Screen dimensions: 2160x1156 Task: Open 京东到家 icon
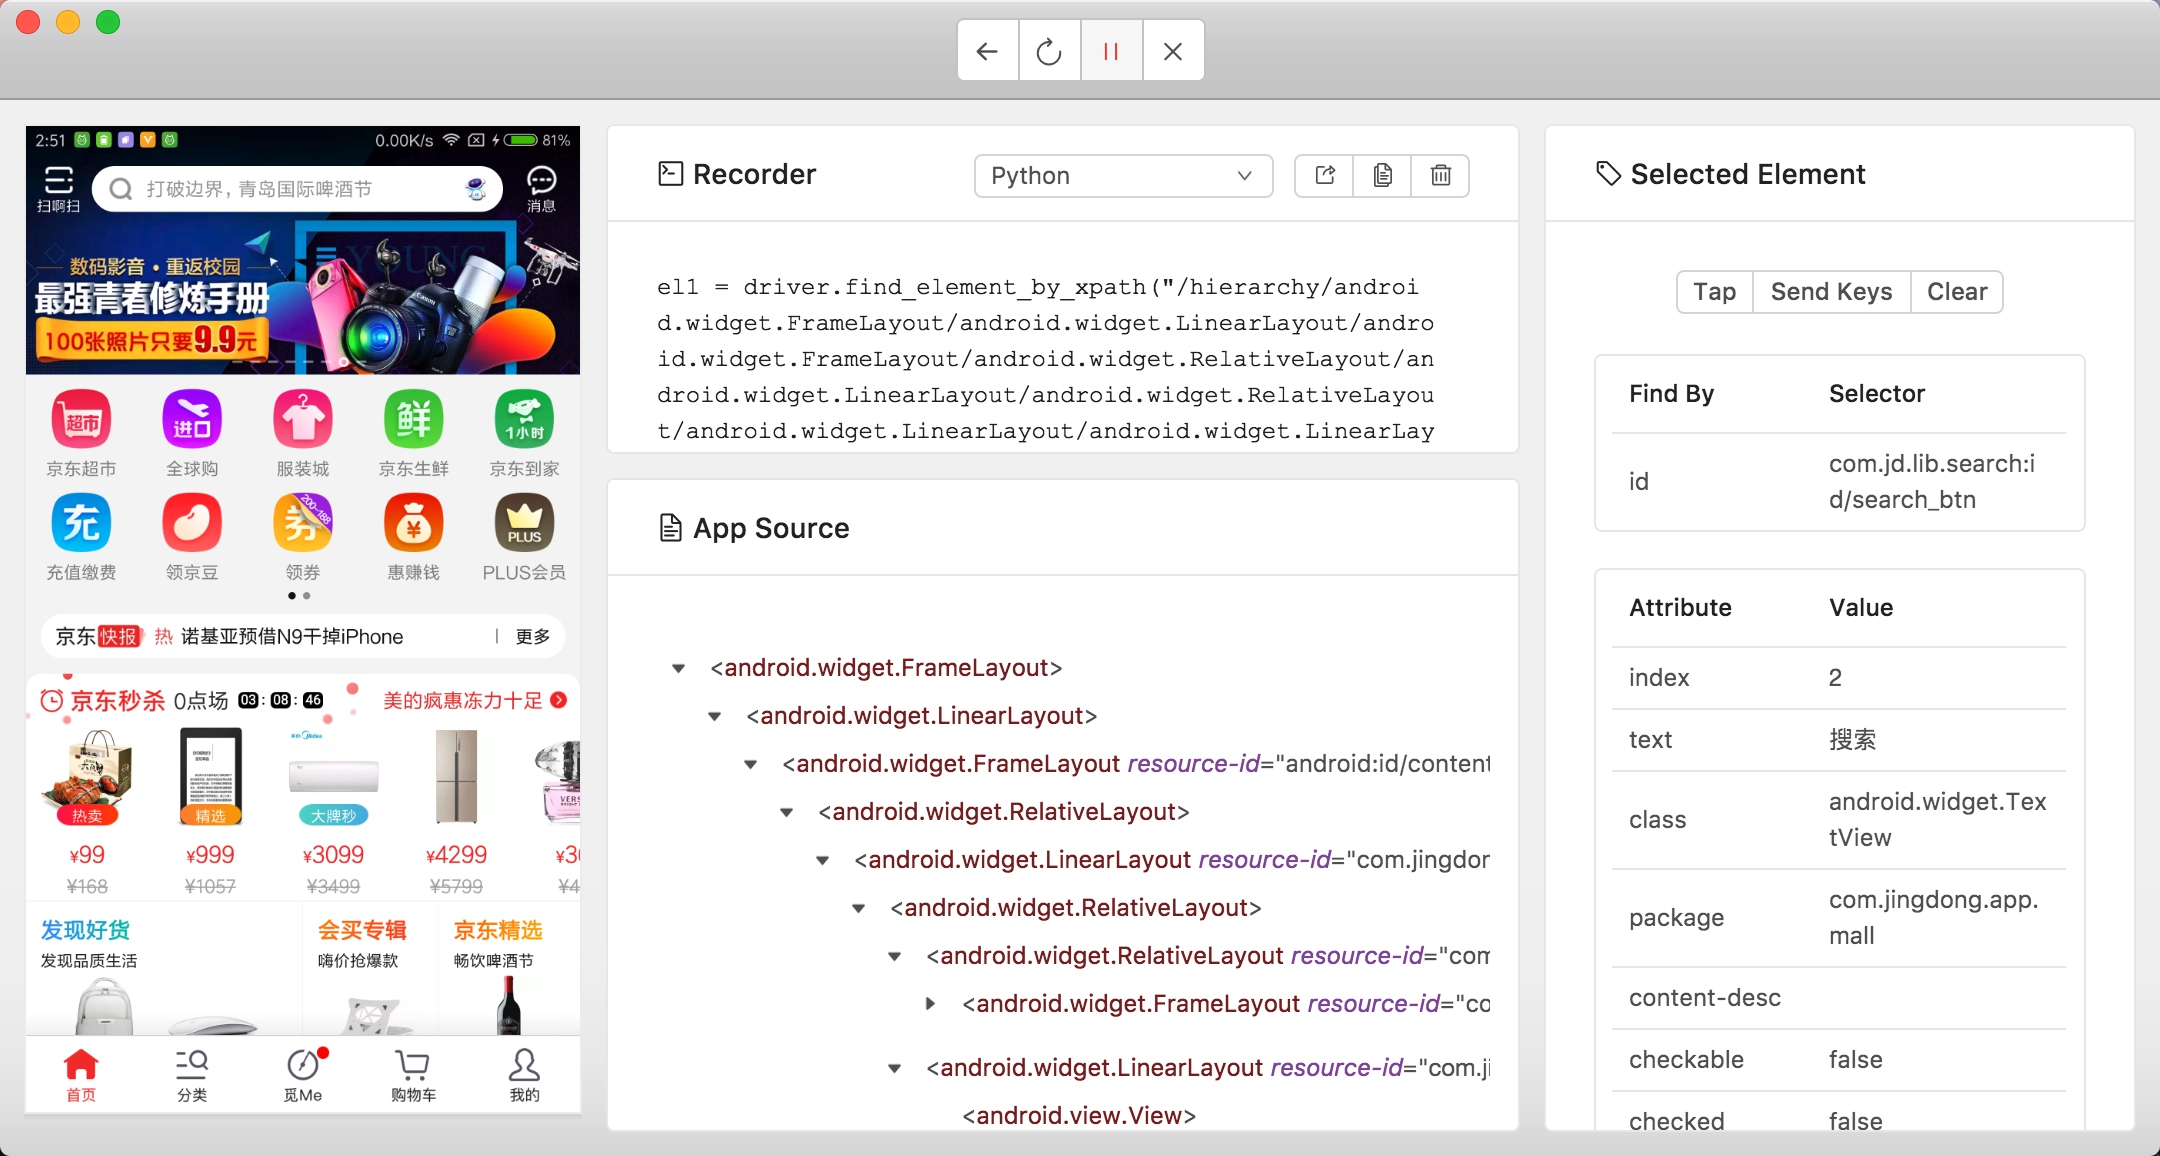(524, 433)
